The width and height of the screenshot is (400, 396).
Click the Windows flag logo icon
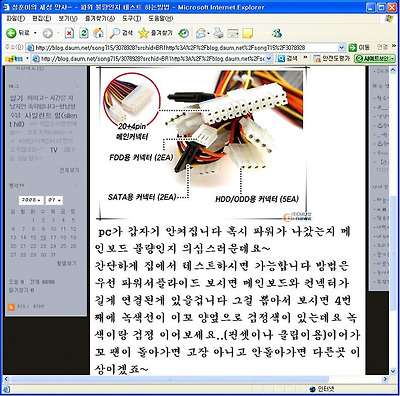point(389,19)
